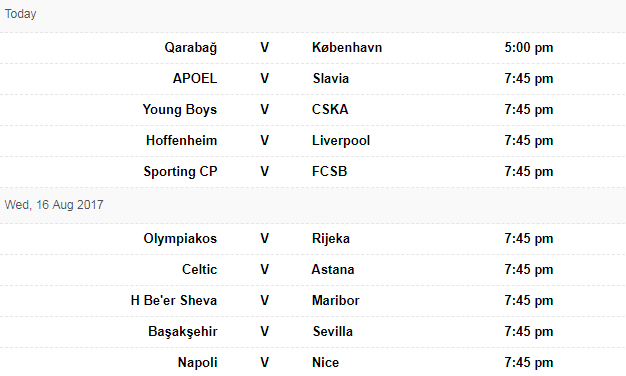Select Celtic in Wednesday's fixtures

[199, 269]
